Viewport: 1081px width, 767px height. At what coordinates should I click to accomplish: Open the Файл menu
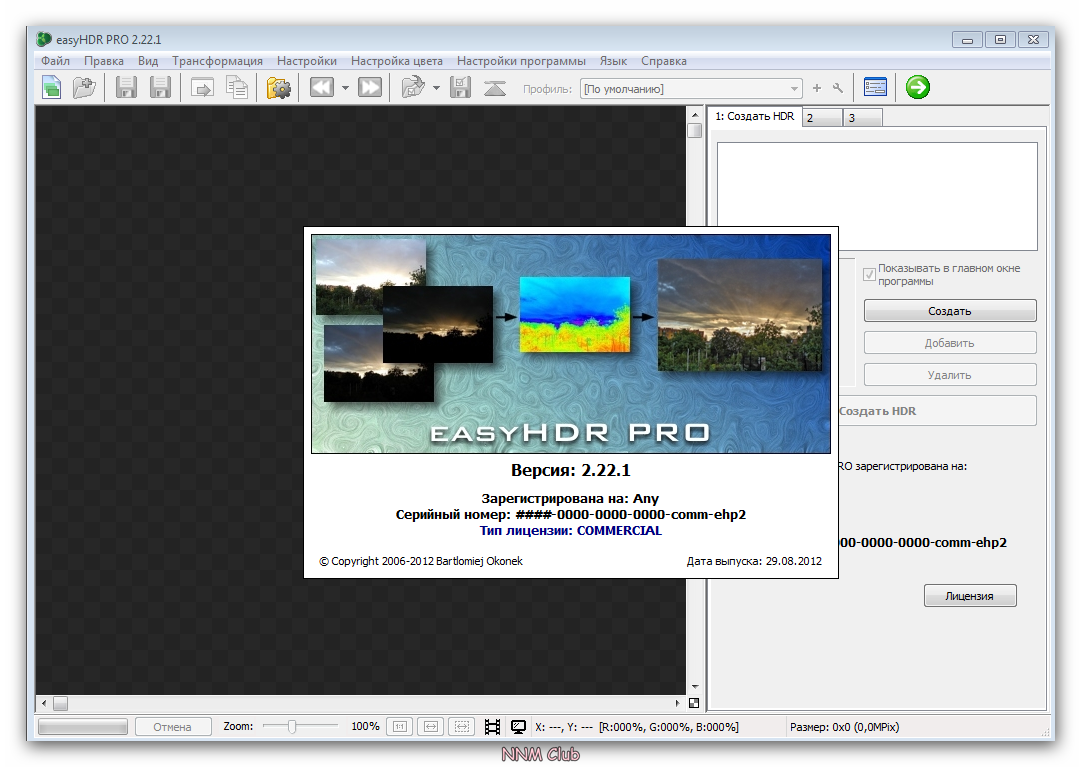[x=55, y=61]
